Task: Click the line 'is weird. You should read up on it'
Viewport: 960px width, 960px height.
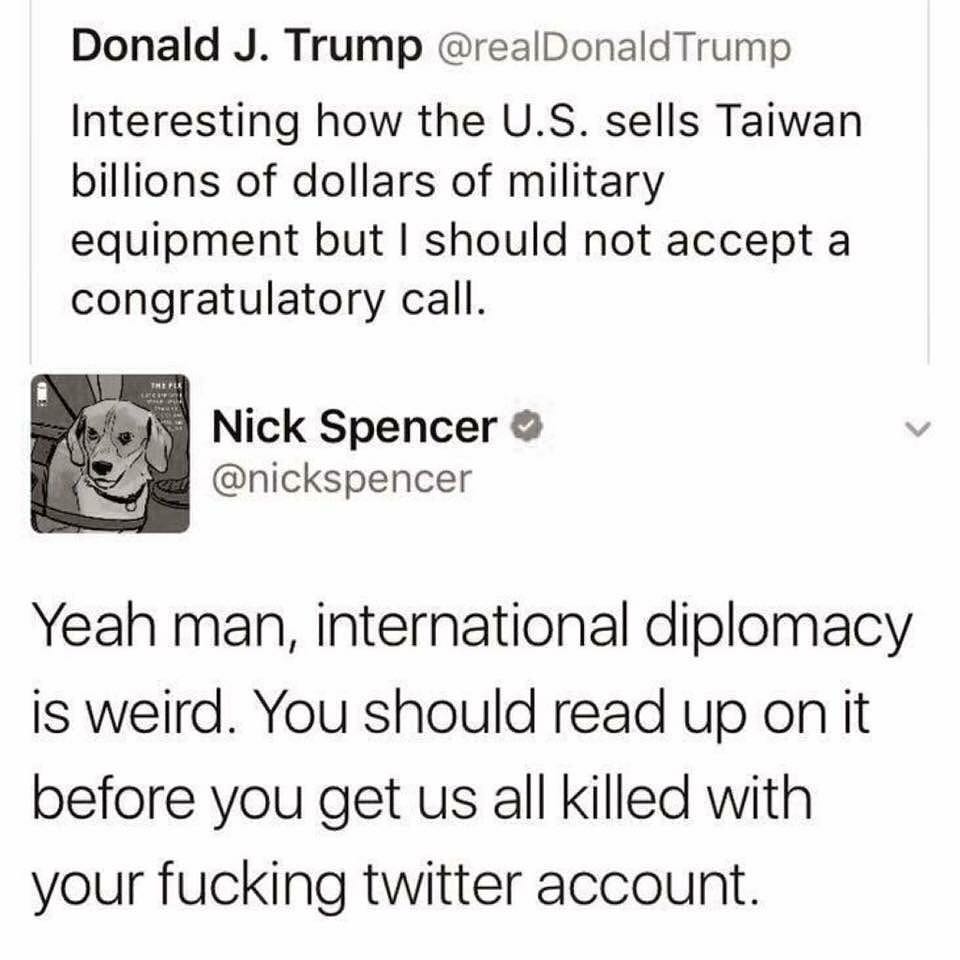Action: pos(451,714)
